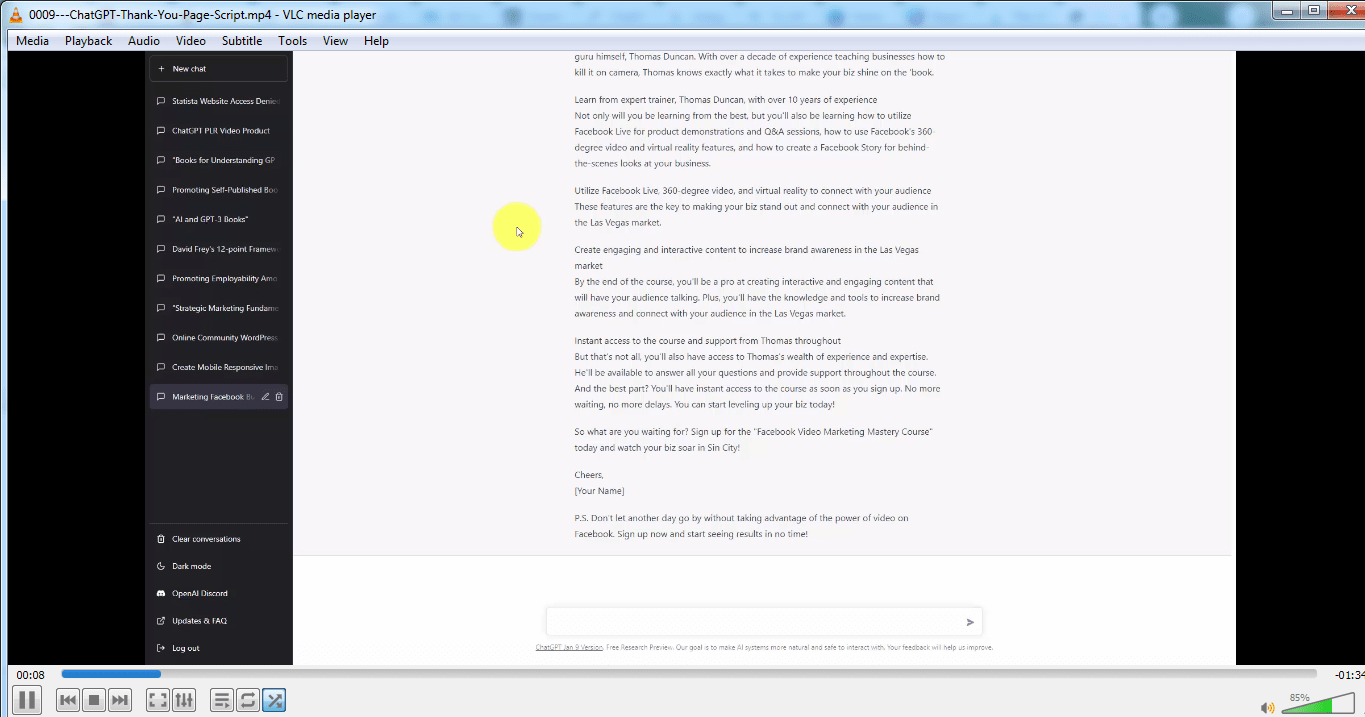The image size is (1365, 717).
Task: Open the Audio menu
Action: (143, 41)
